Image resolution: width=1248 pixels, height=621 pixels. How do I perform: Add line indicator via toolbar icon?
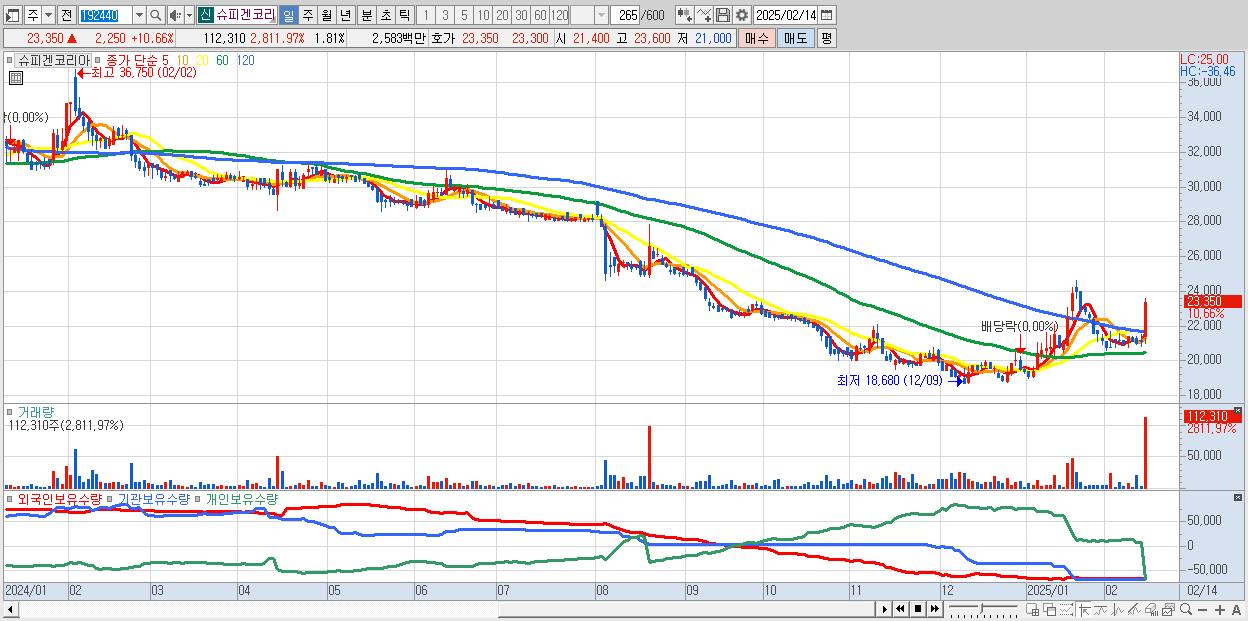point(704,15)
